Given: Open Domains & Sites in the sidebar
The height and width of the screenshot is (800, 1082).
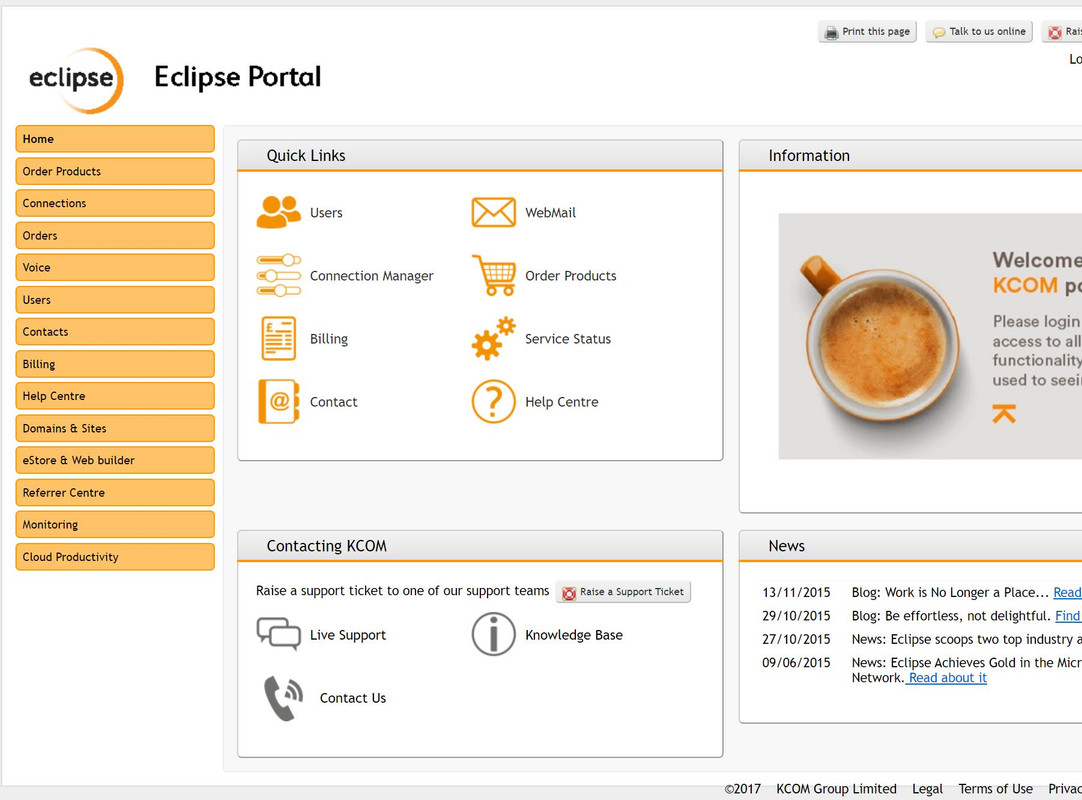Looking at the screenshot, I should [x=115, y=428].
